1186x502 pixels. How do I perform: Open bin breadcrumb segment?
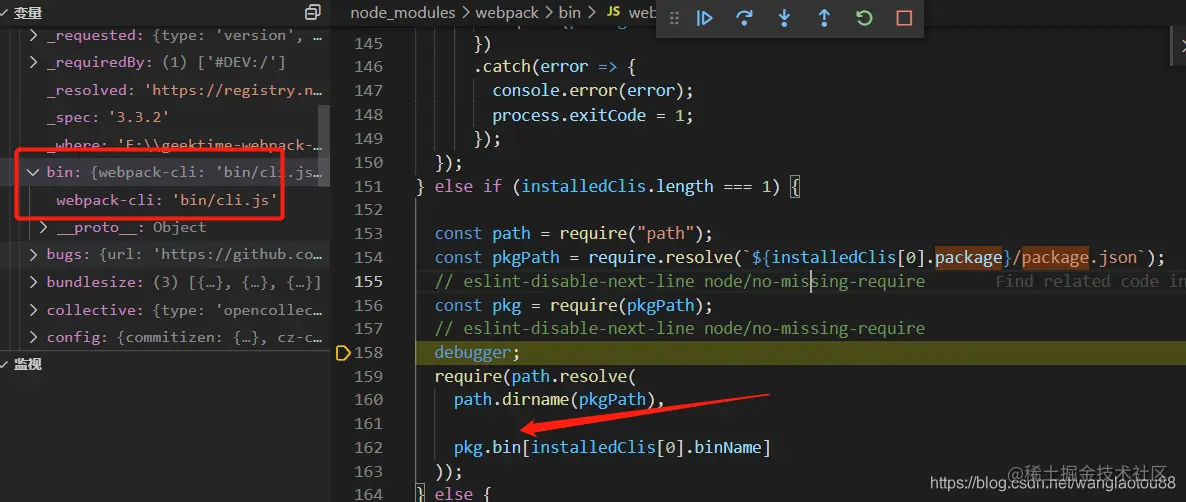(570, 13)
